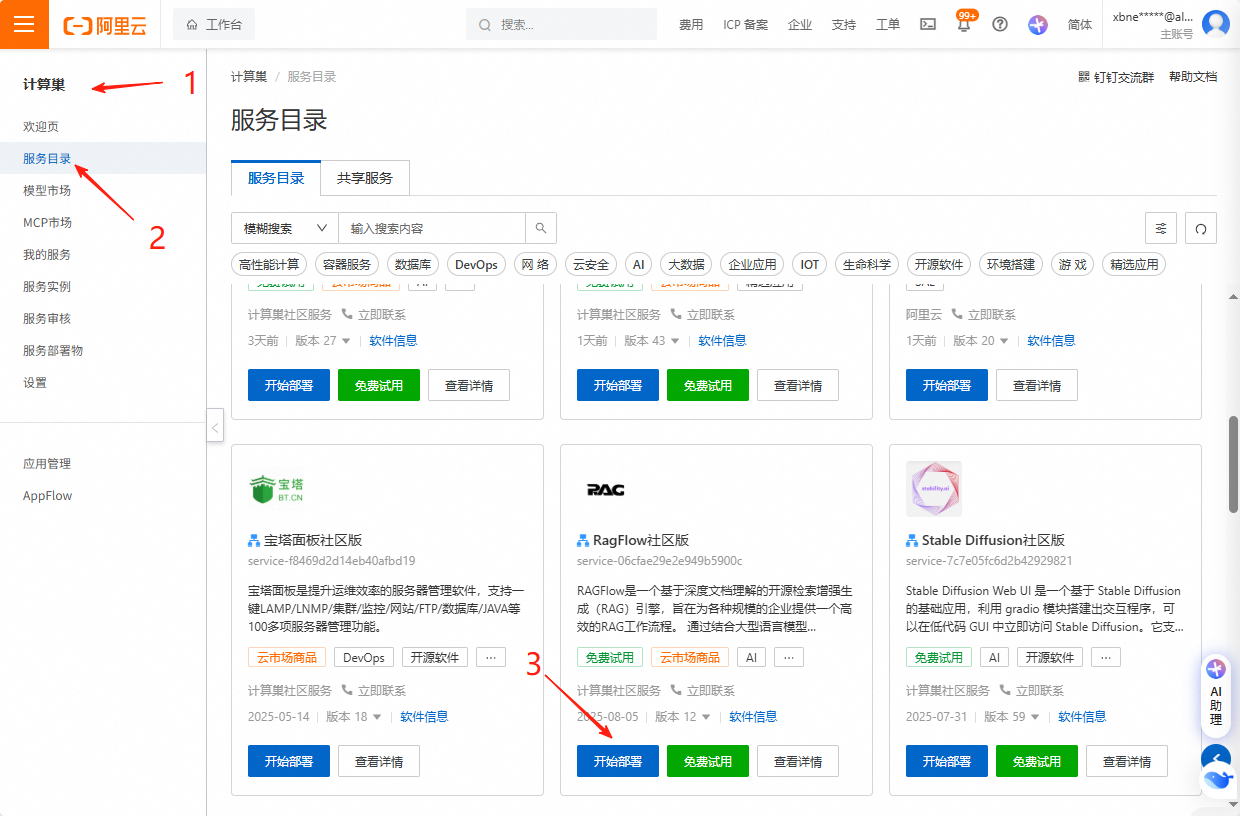
Task: Open the help question mark icon
Action: pos(1000,25)
